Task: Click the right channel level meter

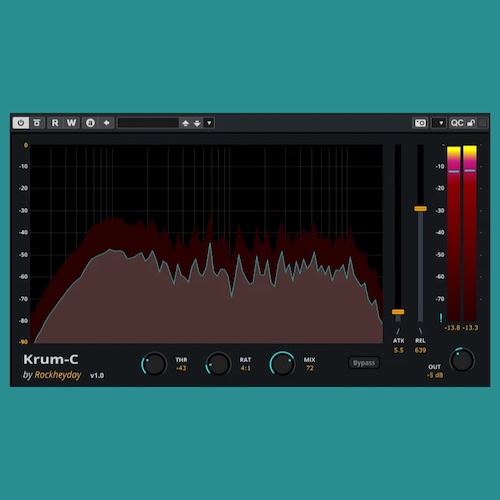Action: coord(470,233)
